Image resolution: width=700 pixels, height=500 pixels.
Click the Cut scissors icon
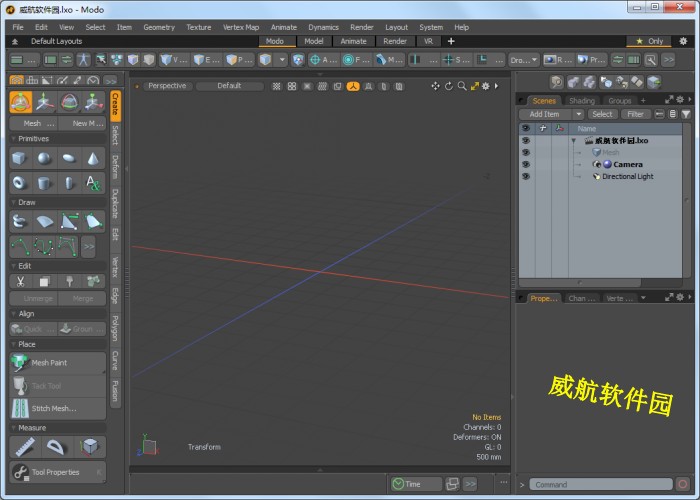pyautogui.click(x=20, y=281)
